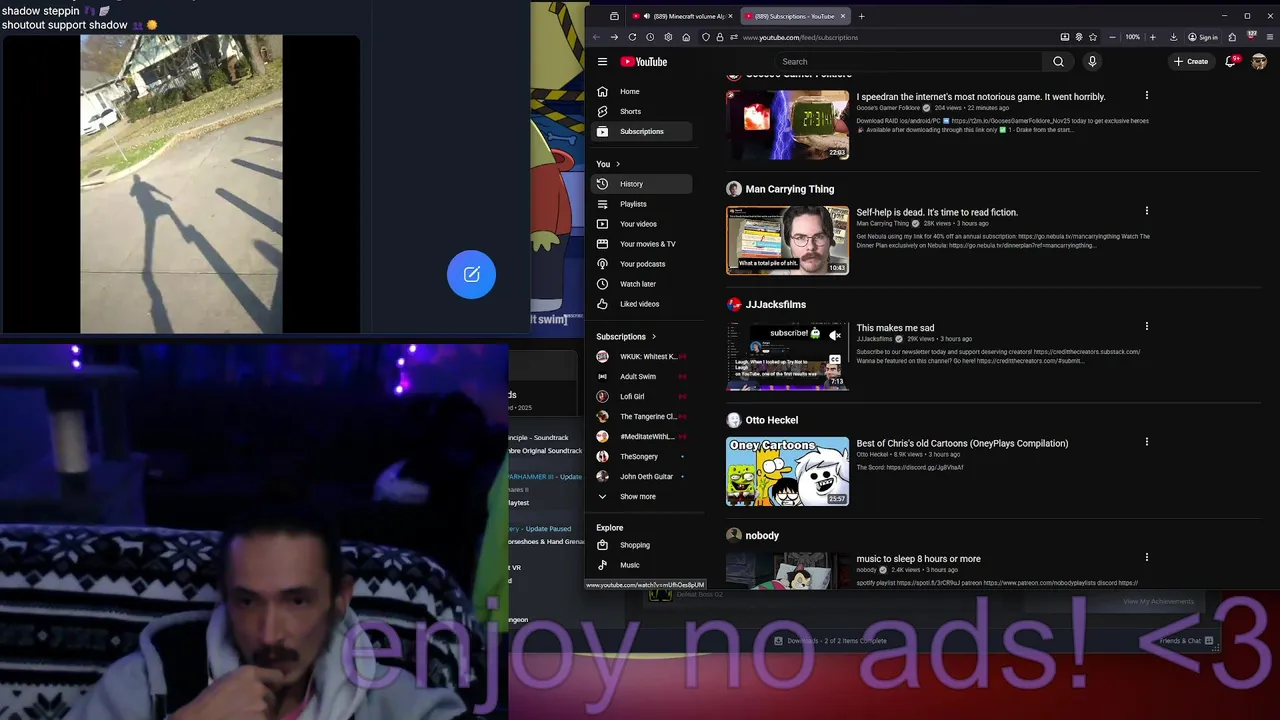Open Your videos in sidebar
The width and height of the screenshot is (1280, 720).
(x=641, y=224)
